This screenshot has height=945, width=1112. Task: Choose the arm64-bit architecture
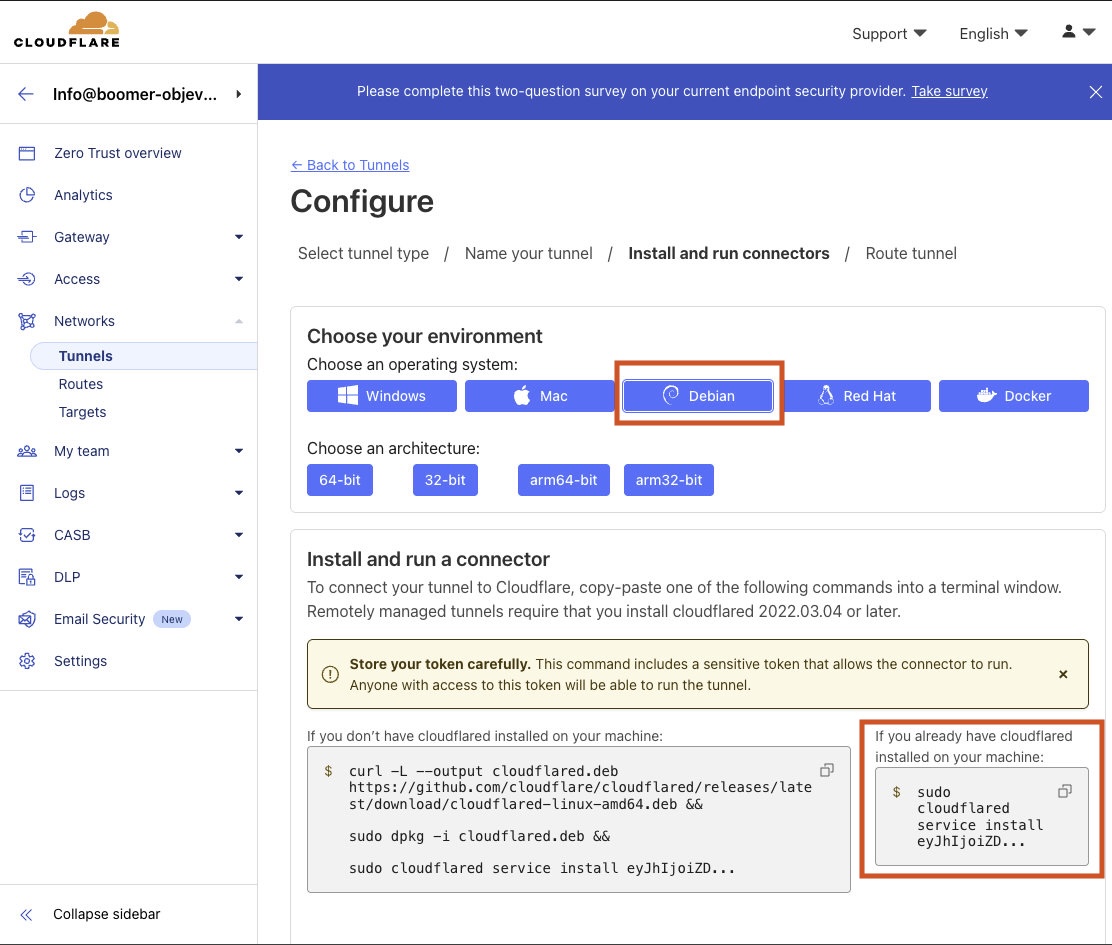(563, 480)
